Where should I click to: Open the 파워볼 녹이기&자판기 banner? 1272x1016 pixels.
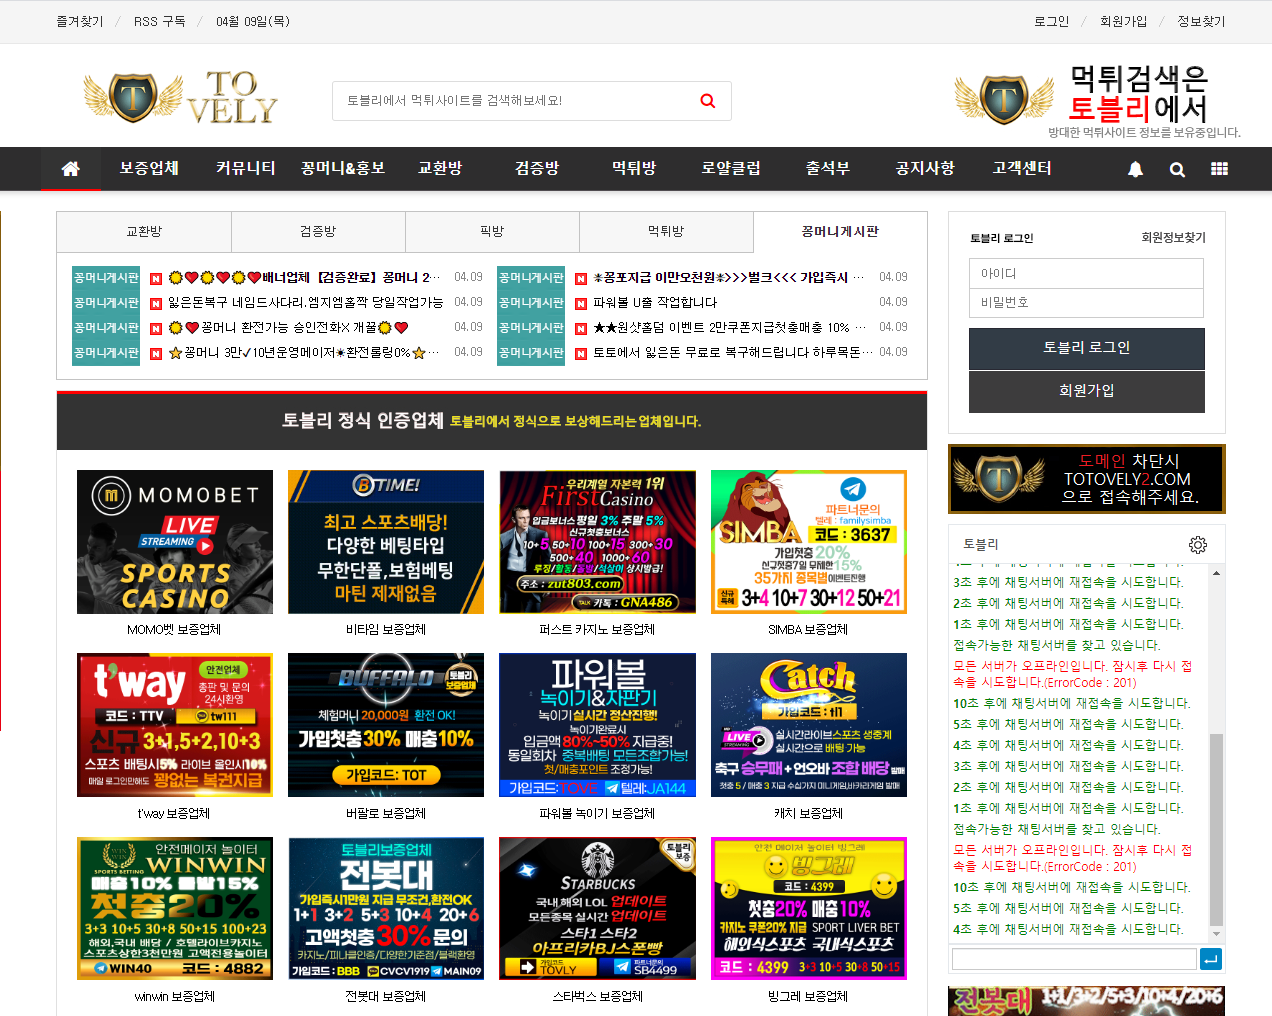[597, 725]
